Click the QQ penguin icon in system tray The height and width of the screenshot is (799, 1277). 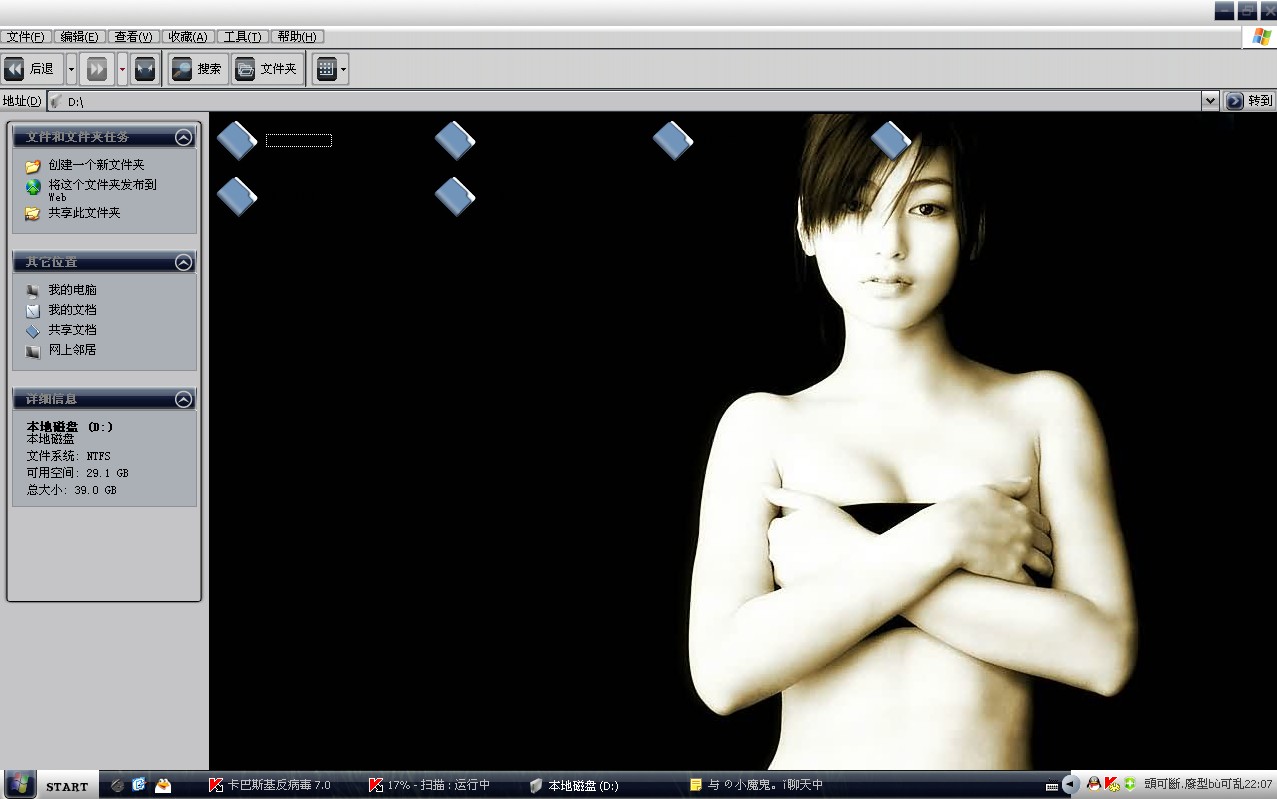tap(1093, 784)
